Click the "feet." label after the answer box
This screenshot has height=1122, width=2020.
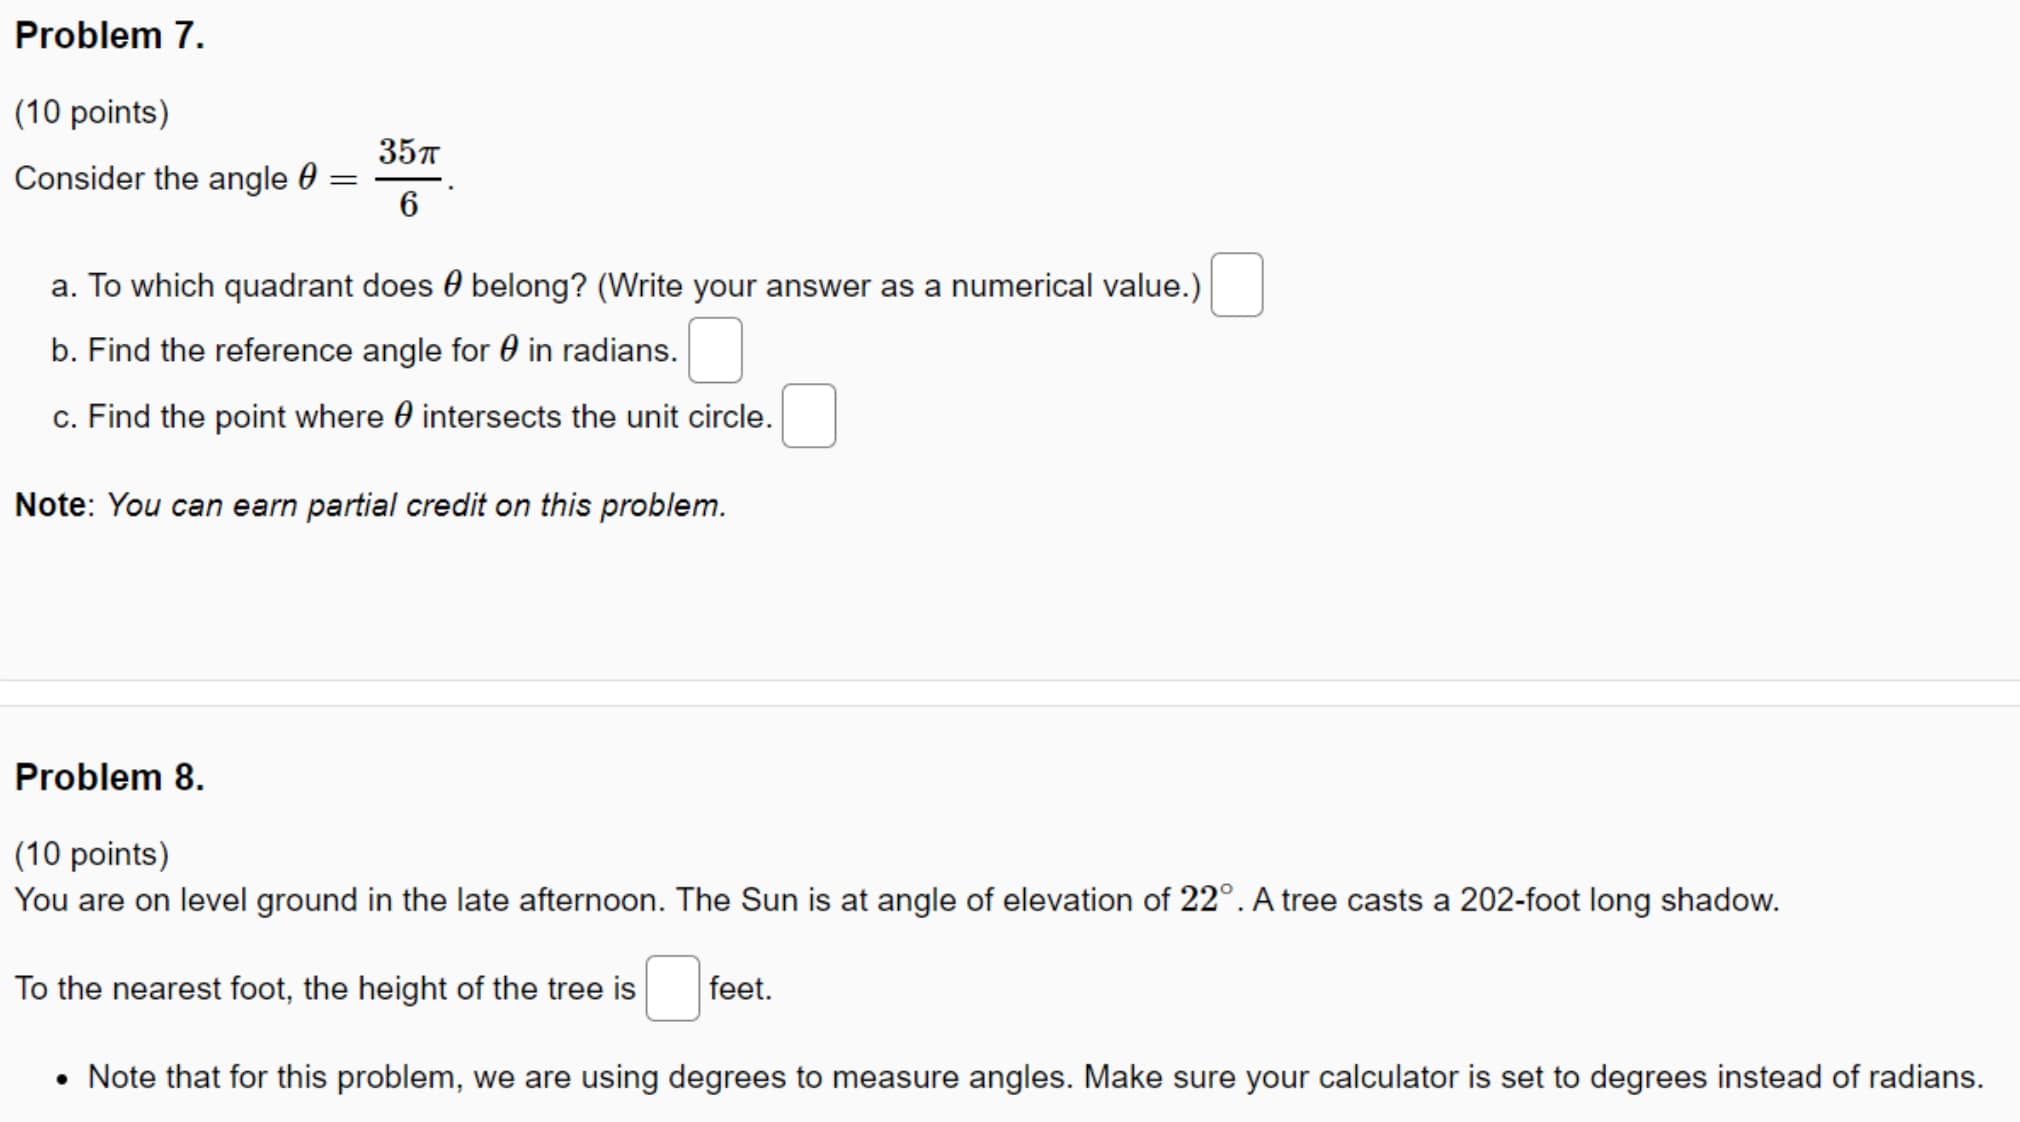pos(740,989)
